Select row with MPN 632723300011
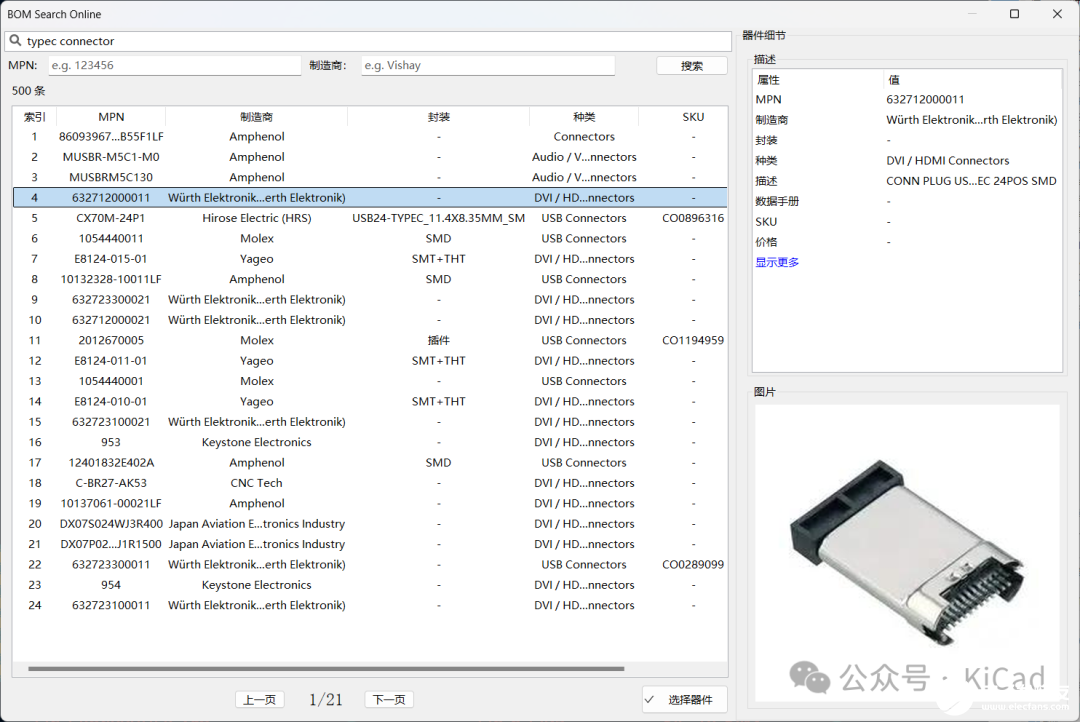 tap(370, 564)
